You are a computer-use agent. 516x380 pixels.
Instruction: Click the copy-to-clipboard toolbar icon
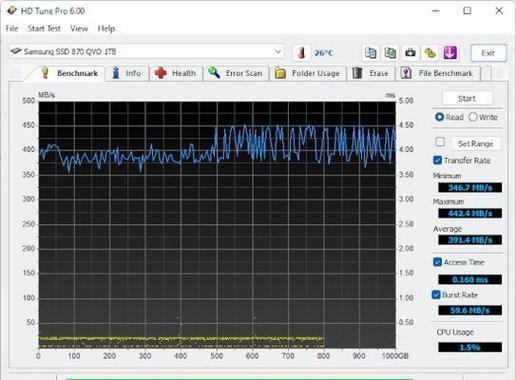370,53
